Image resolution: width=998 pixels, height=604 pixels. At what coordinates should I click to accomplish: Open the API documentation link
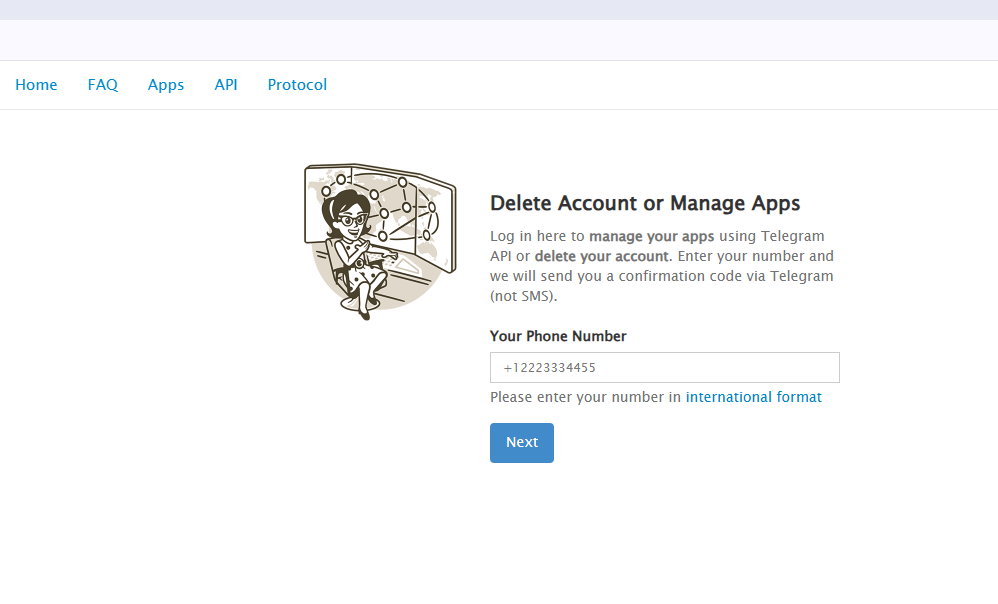click(x=226, y=85)
